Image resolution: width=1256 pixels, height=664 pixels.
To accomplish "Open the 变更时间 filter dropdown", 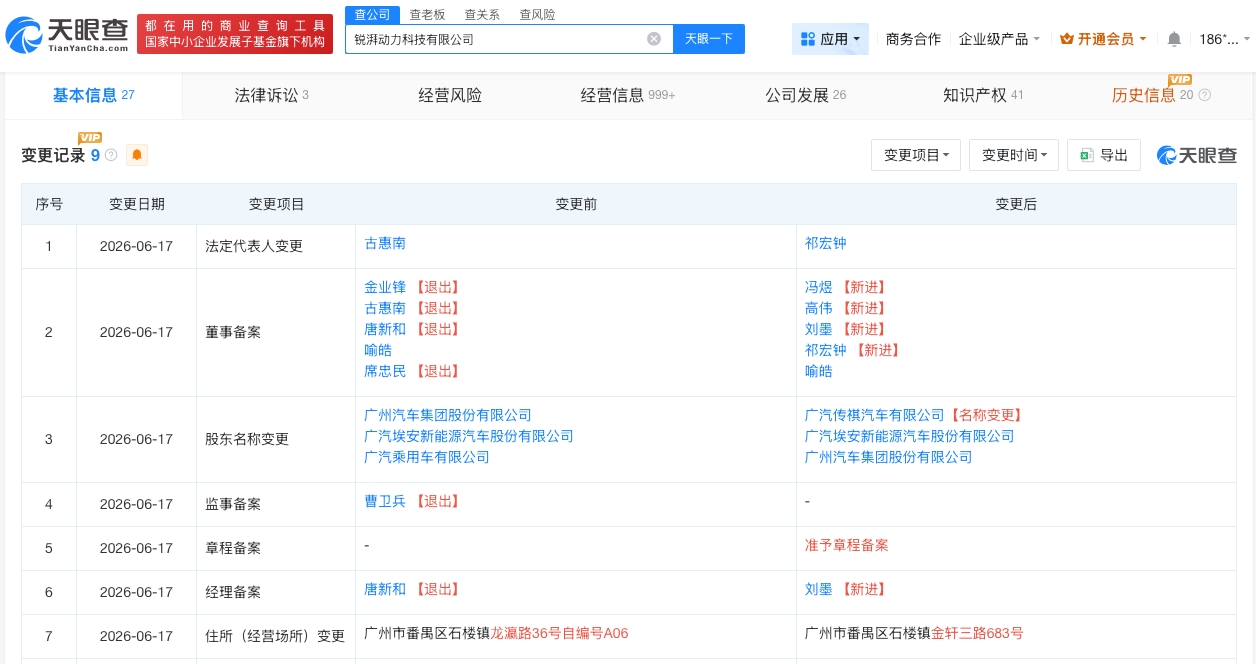I will [1014, 155].
